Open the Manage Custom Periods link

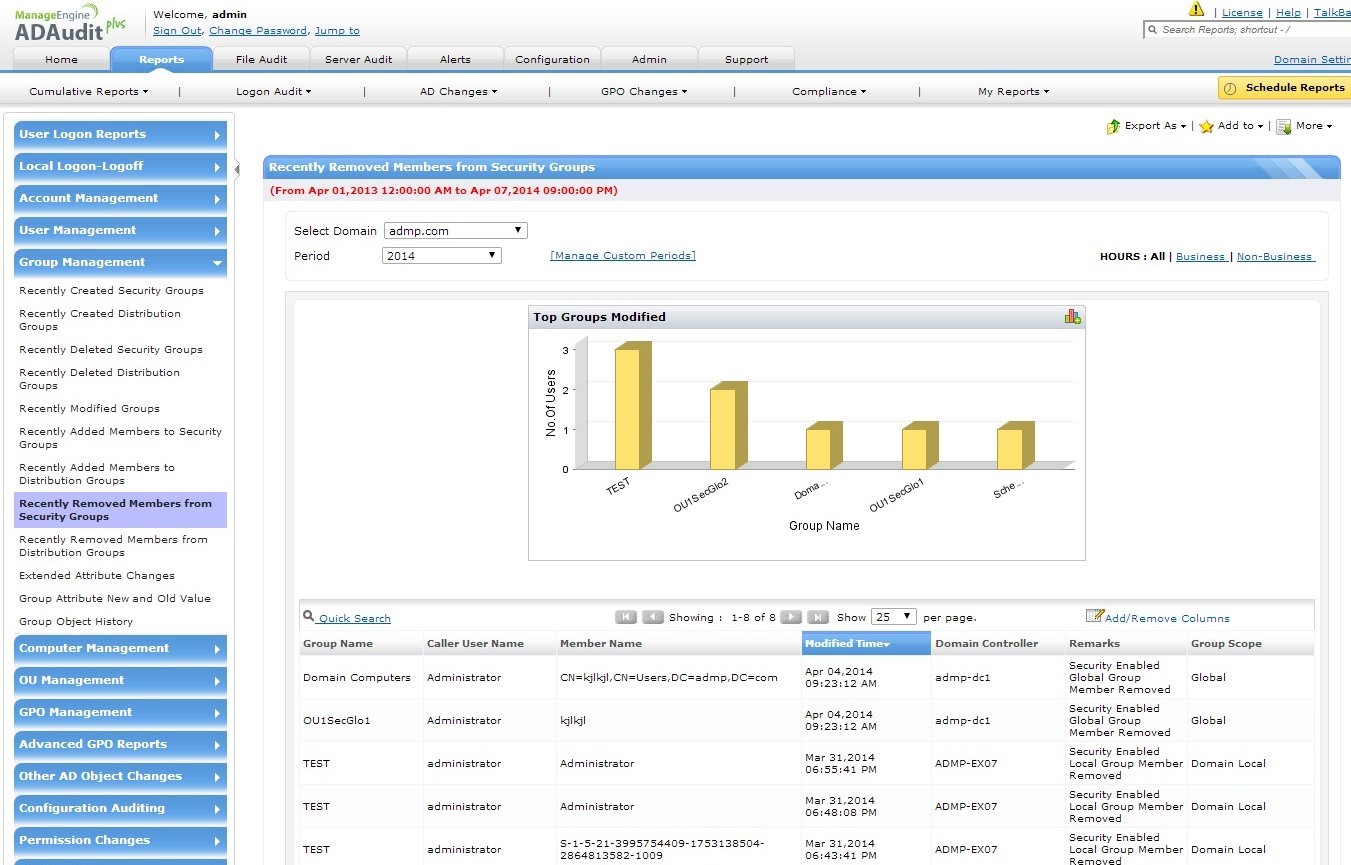tap(622, 256)
